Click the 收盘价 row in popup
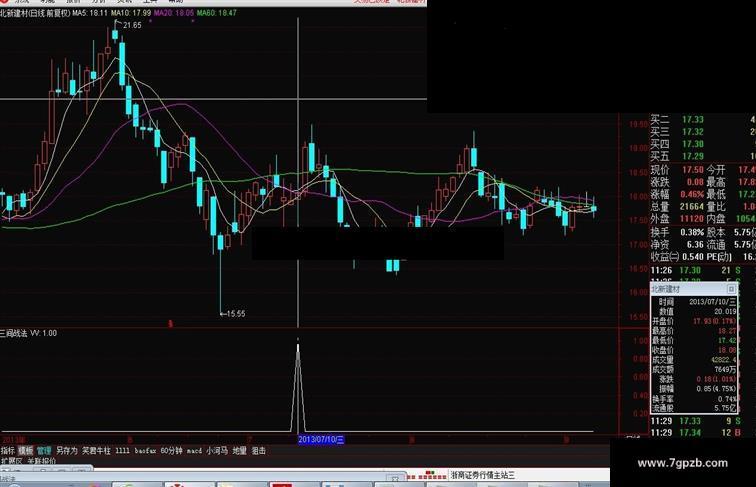Screen dimensions: 756x487 coord(694,350)
